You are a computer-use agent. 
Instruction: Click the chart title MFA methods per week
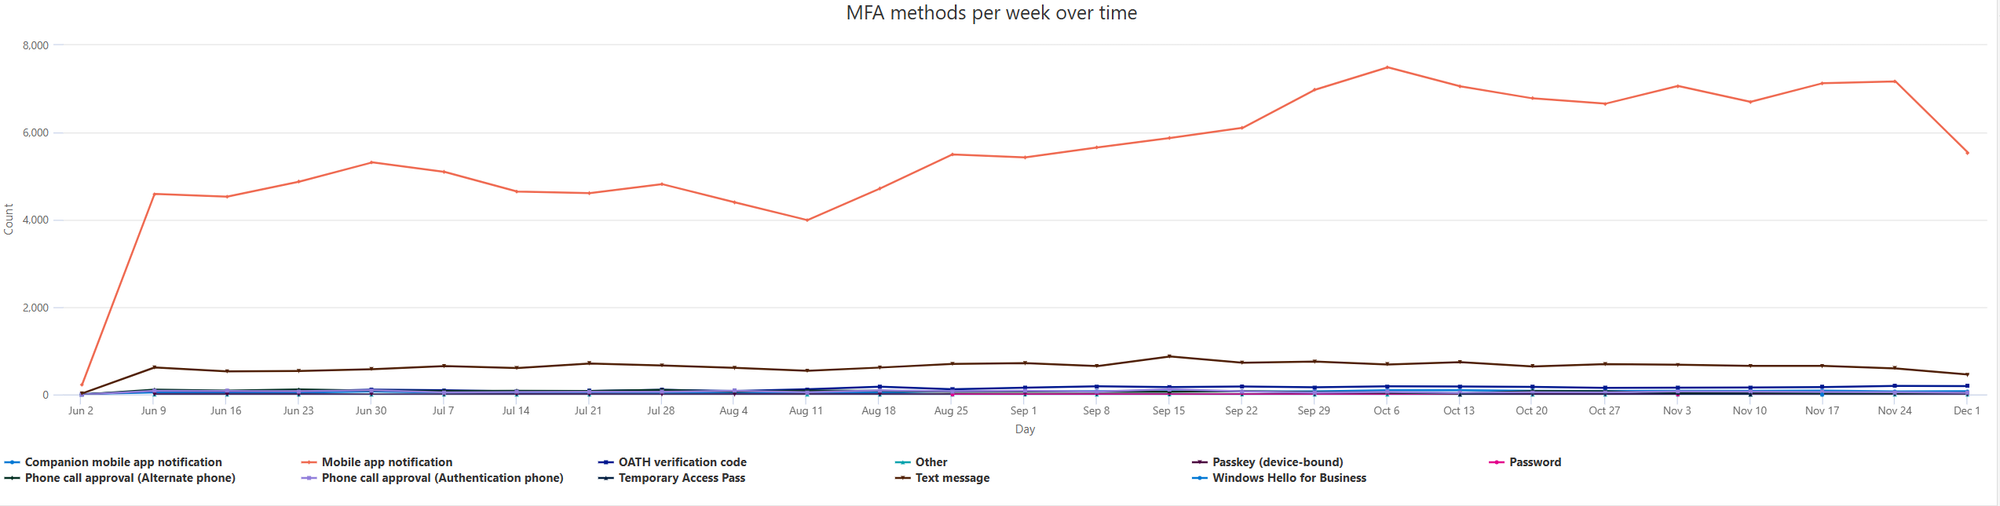click(991, 13)
